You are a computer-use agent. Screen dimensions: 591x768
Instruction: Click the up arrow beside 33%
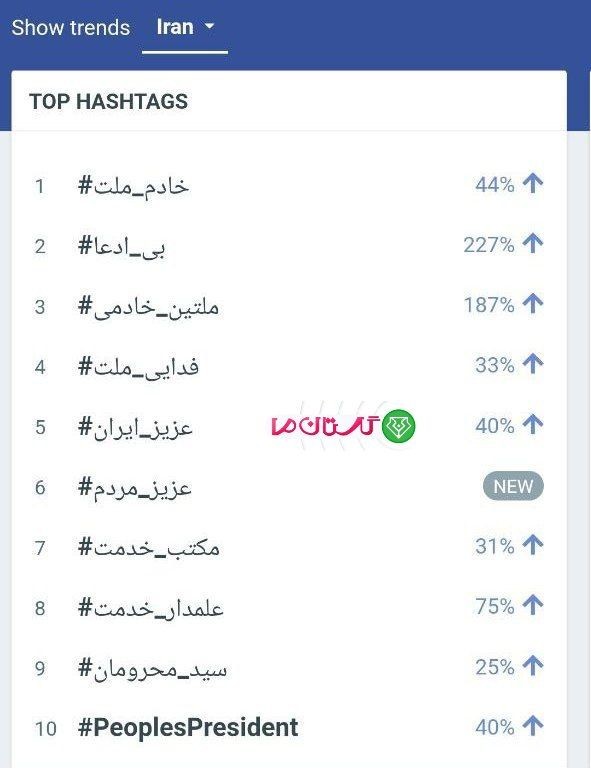coord(533,364)
